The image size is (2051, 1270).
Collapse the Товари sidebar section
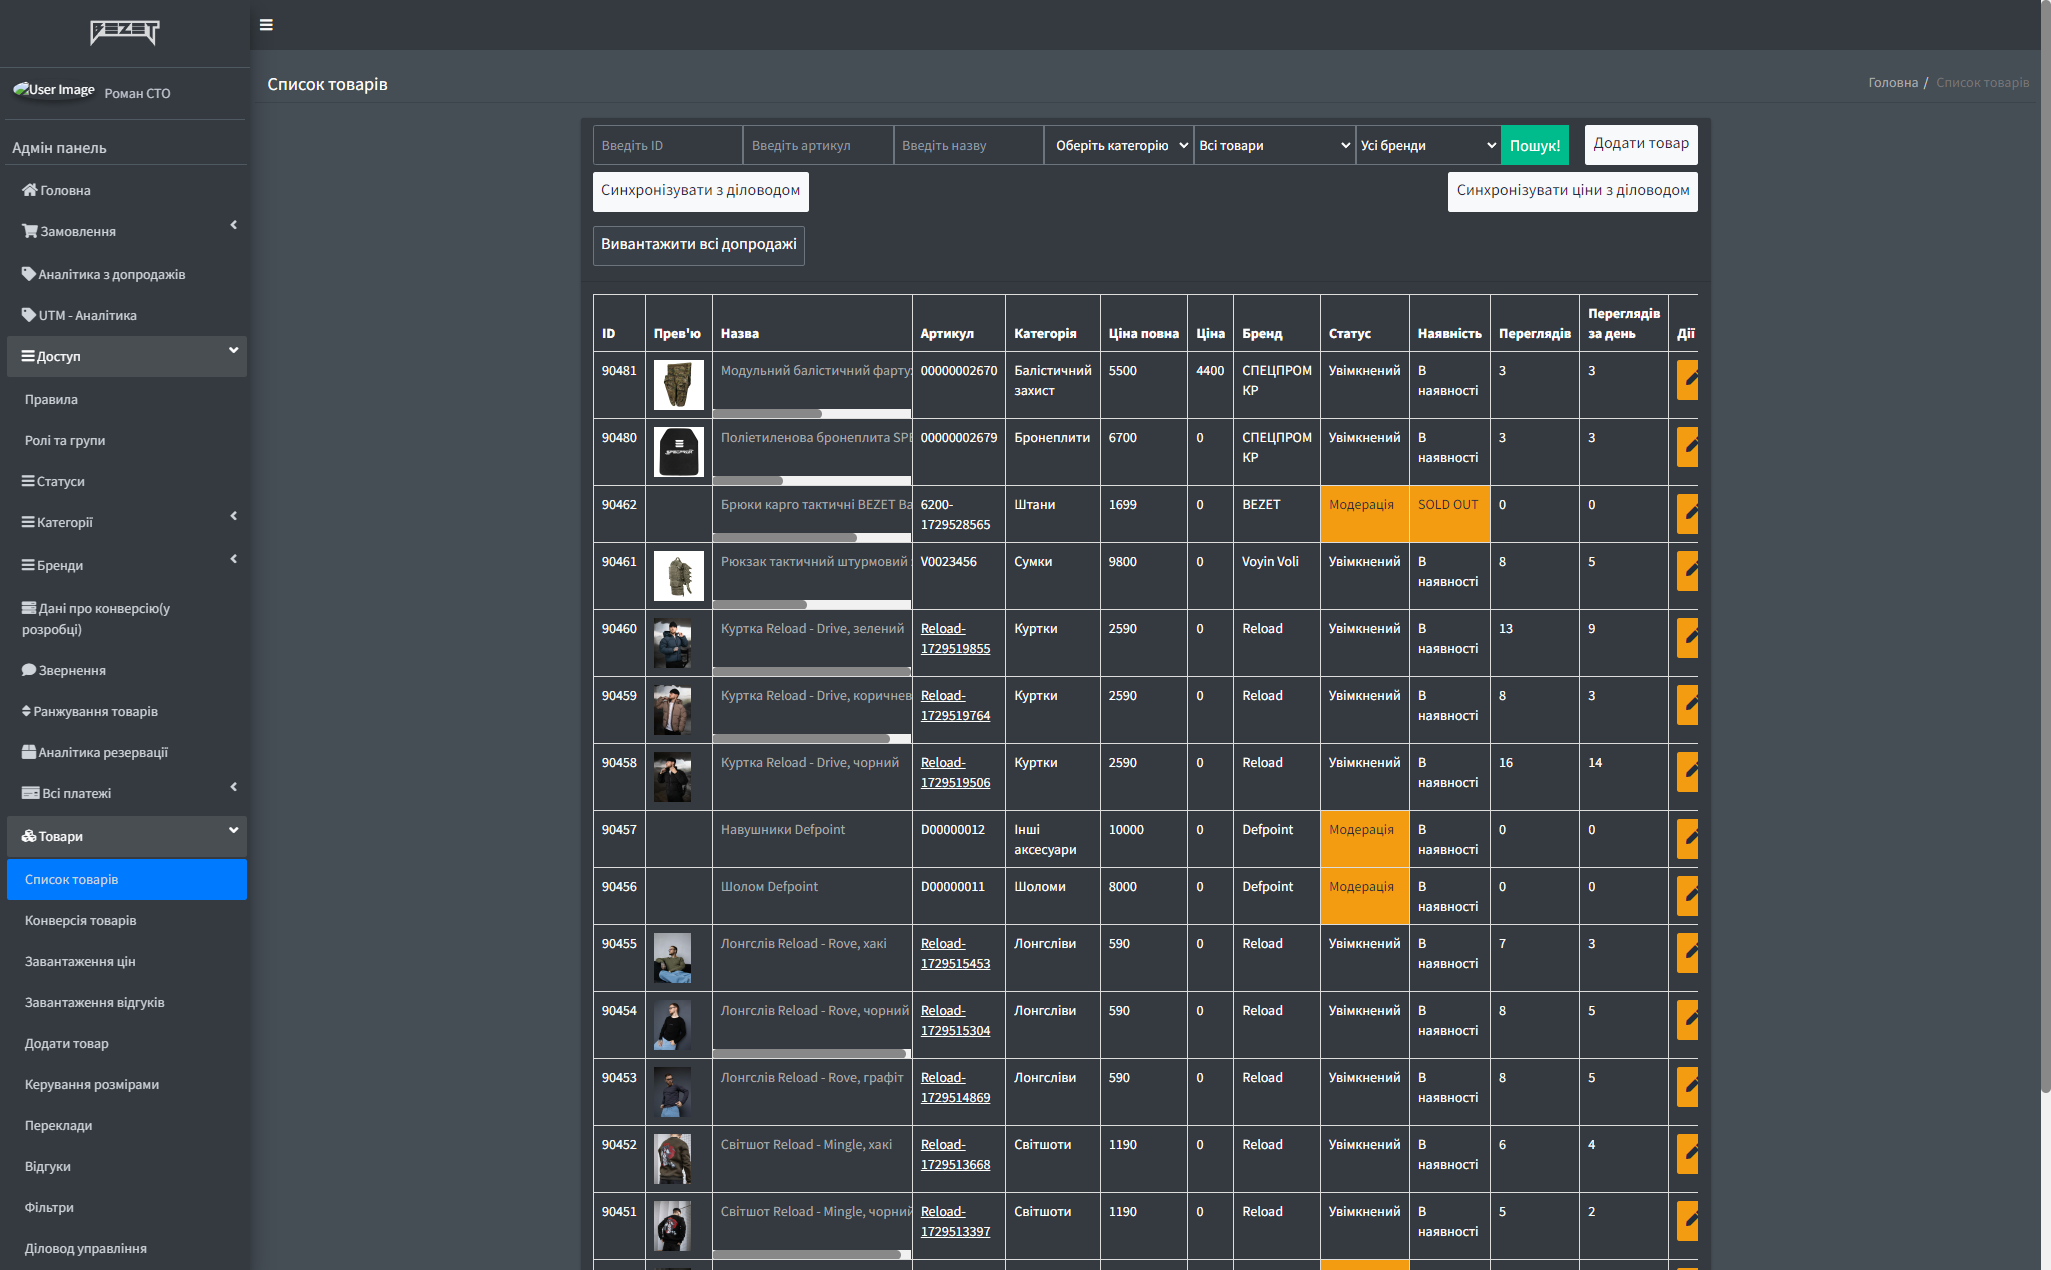click(x=126, y=836)
